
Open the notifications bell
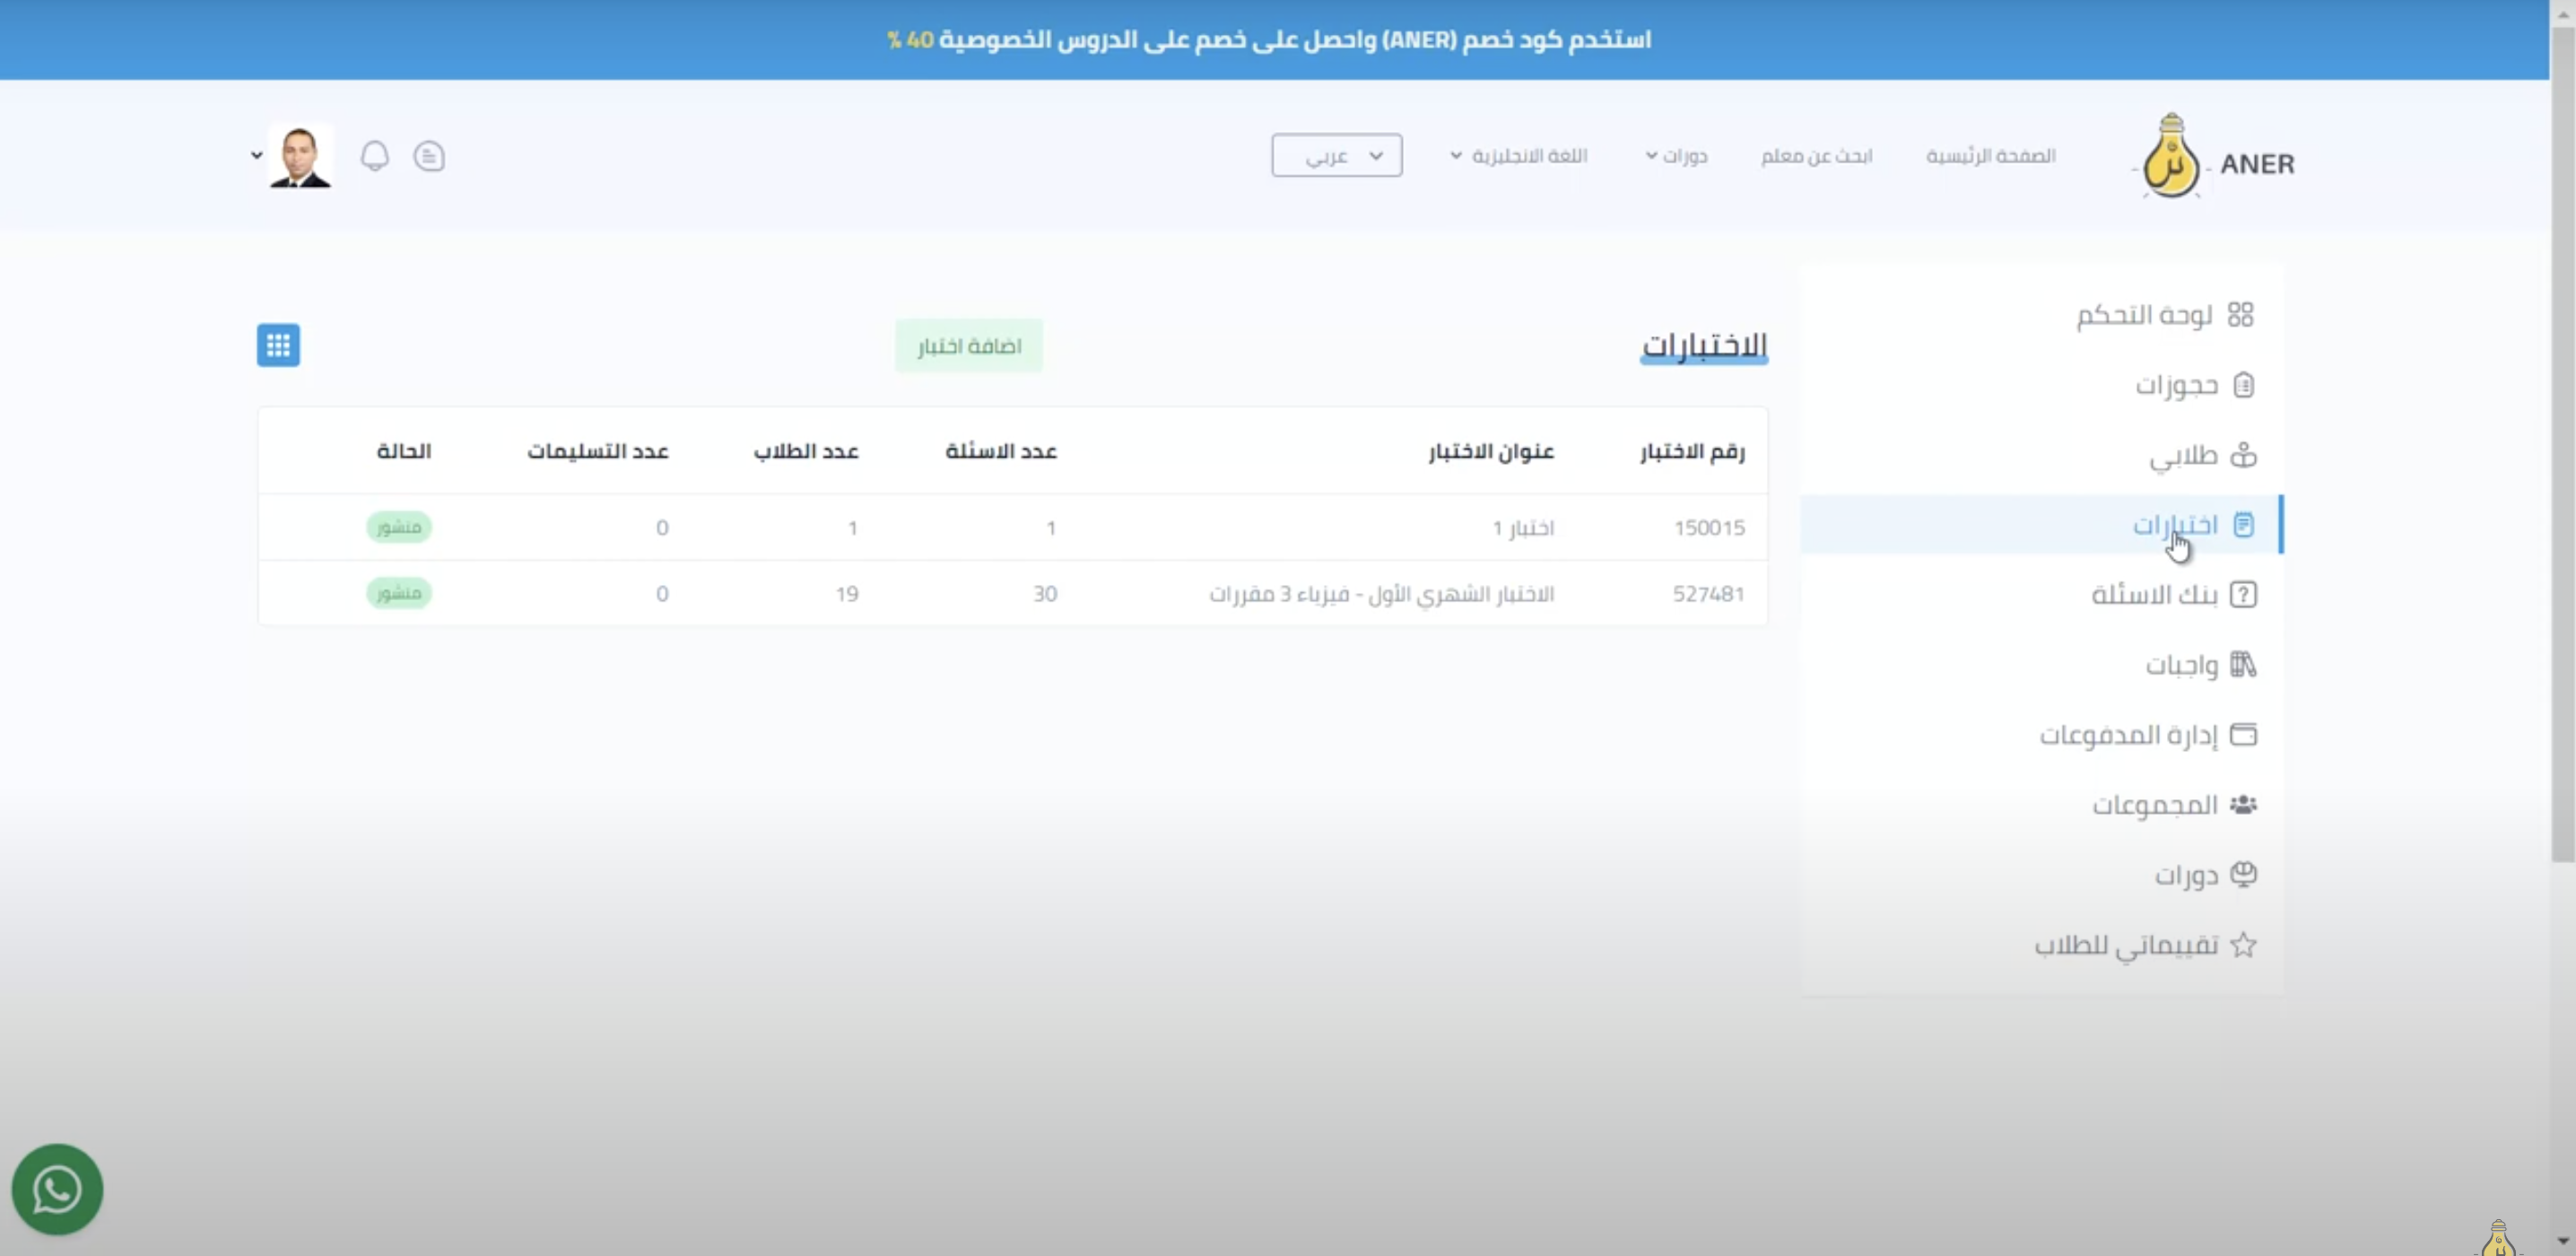point(375,156)
